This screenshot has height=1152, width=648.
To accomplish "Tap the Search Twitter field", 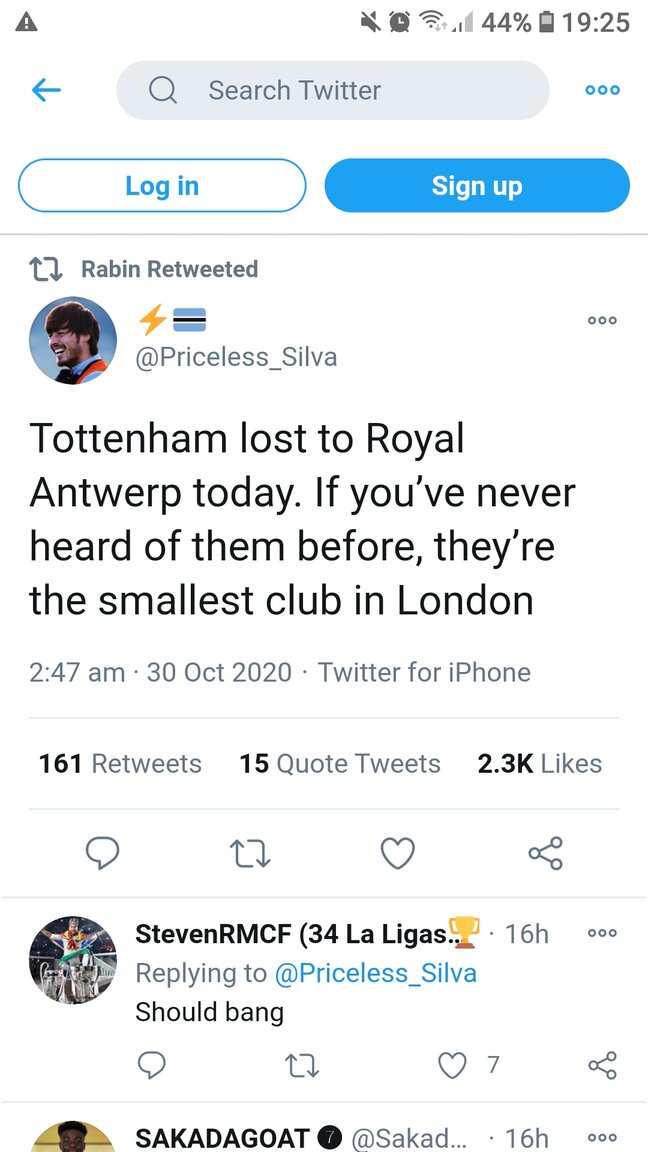I will tap(332, 90).
